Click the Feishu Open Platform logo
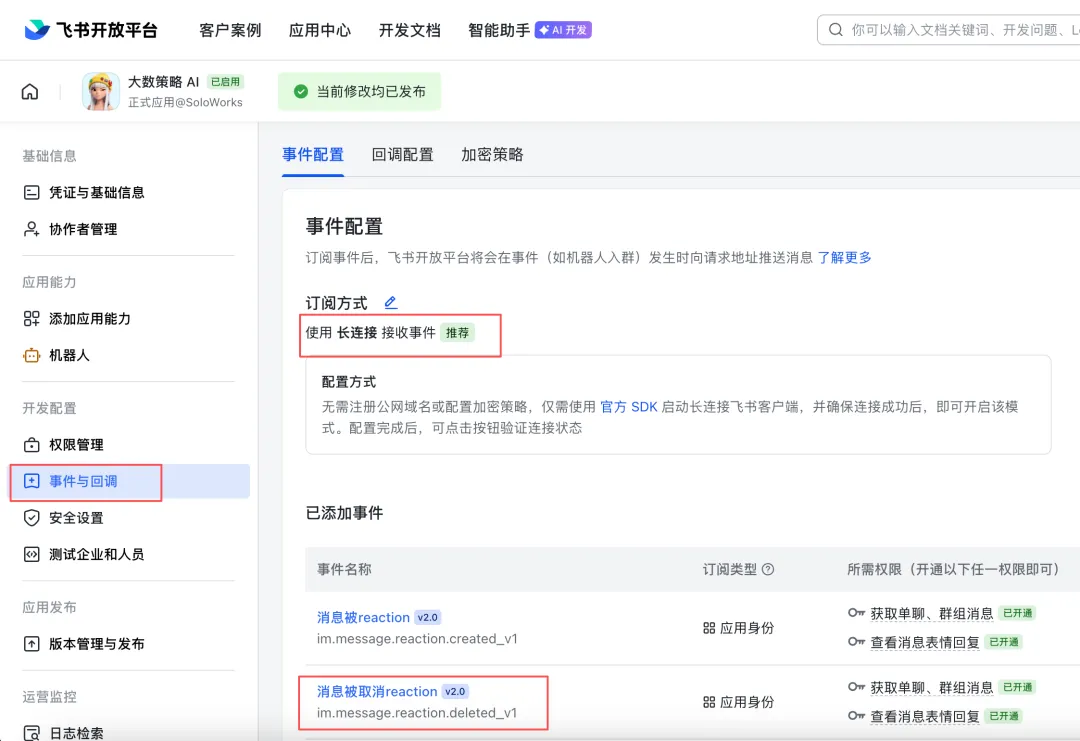Viewport: 1080px width, 741px height. tap(91, 30)
